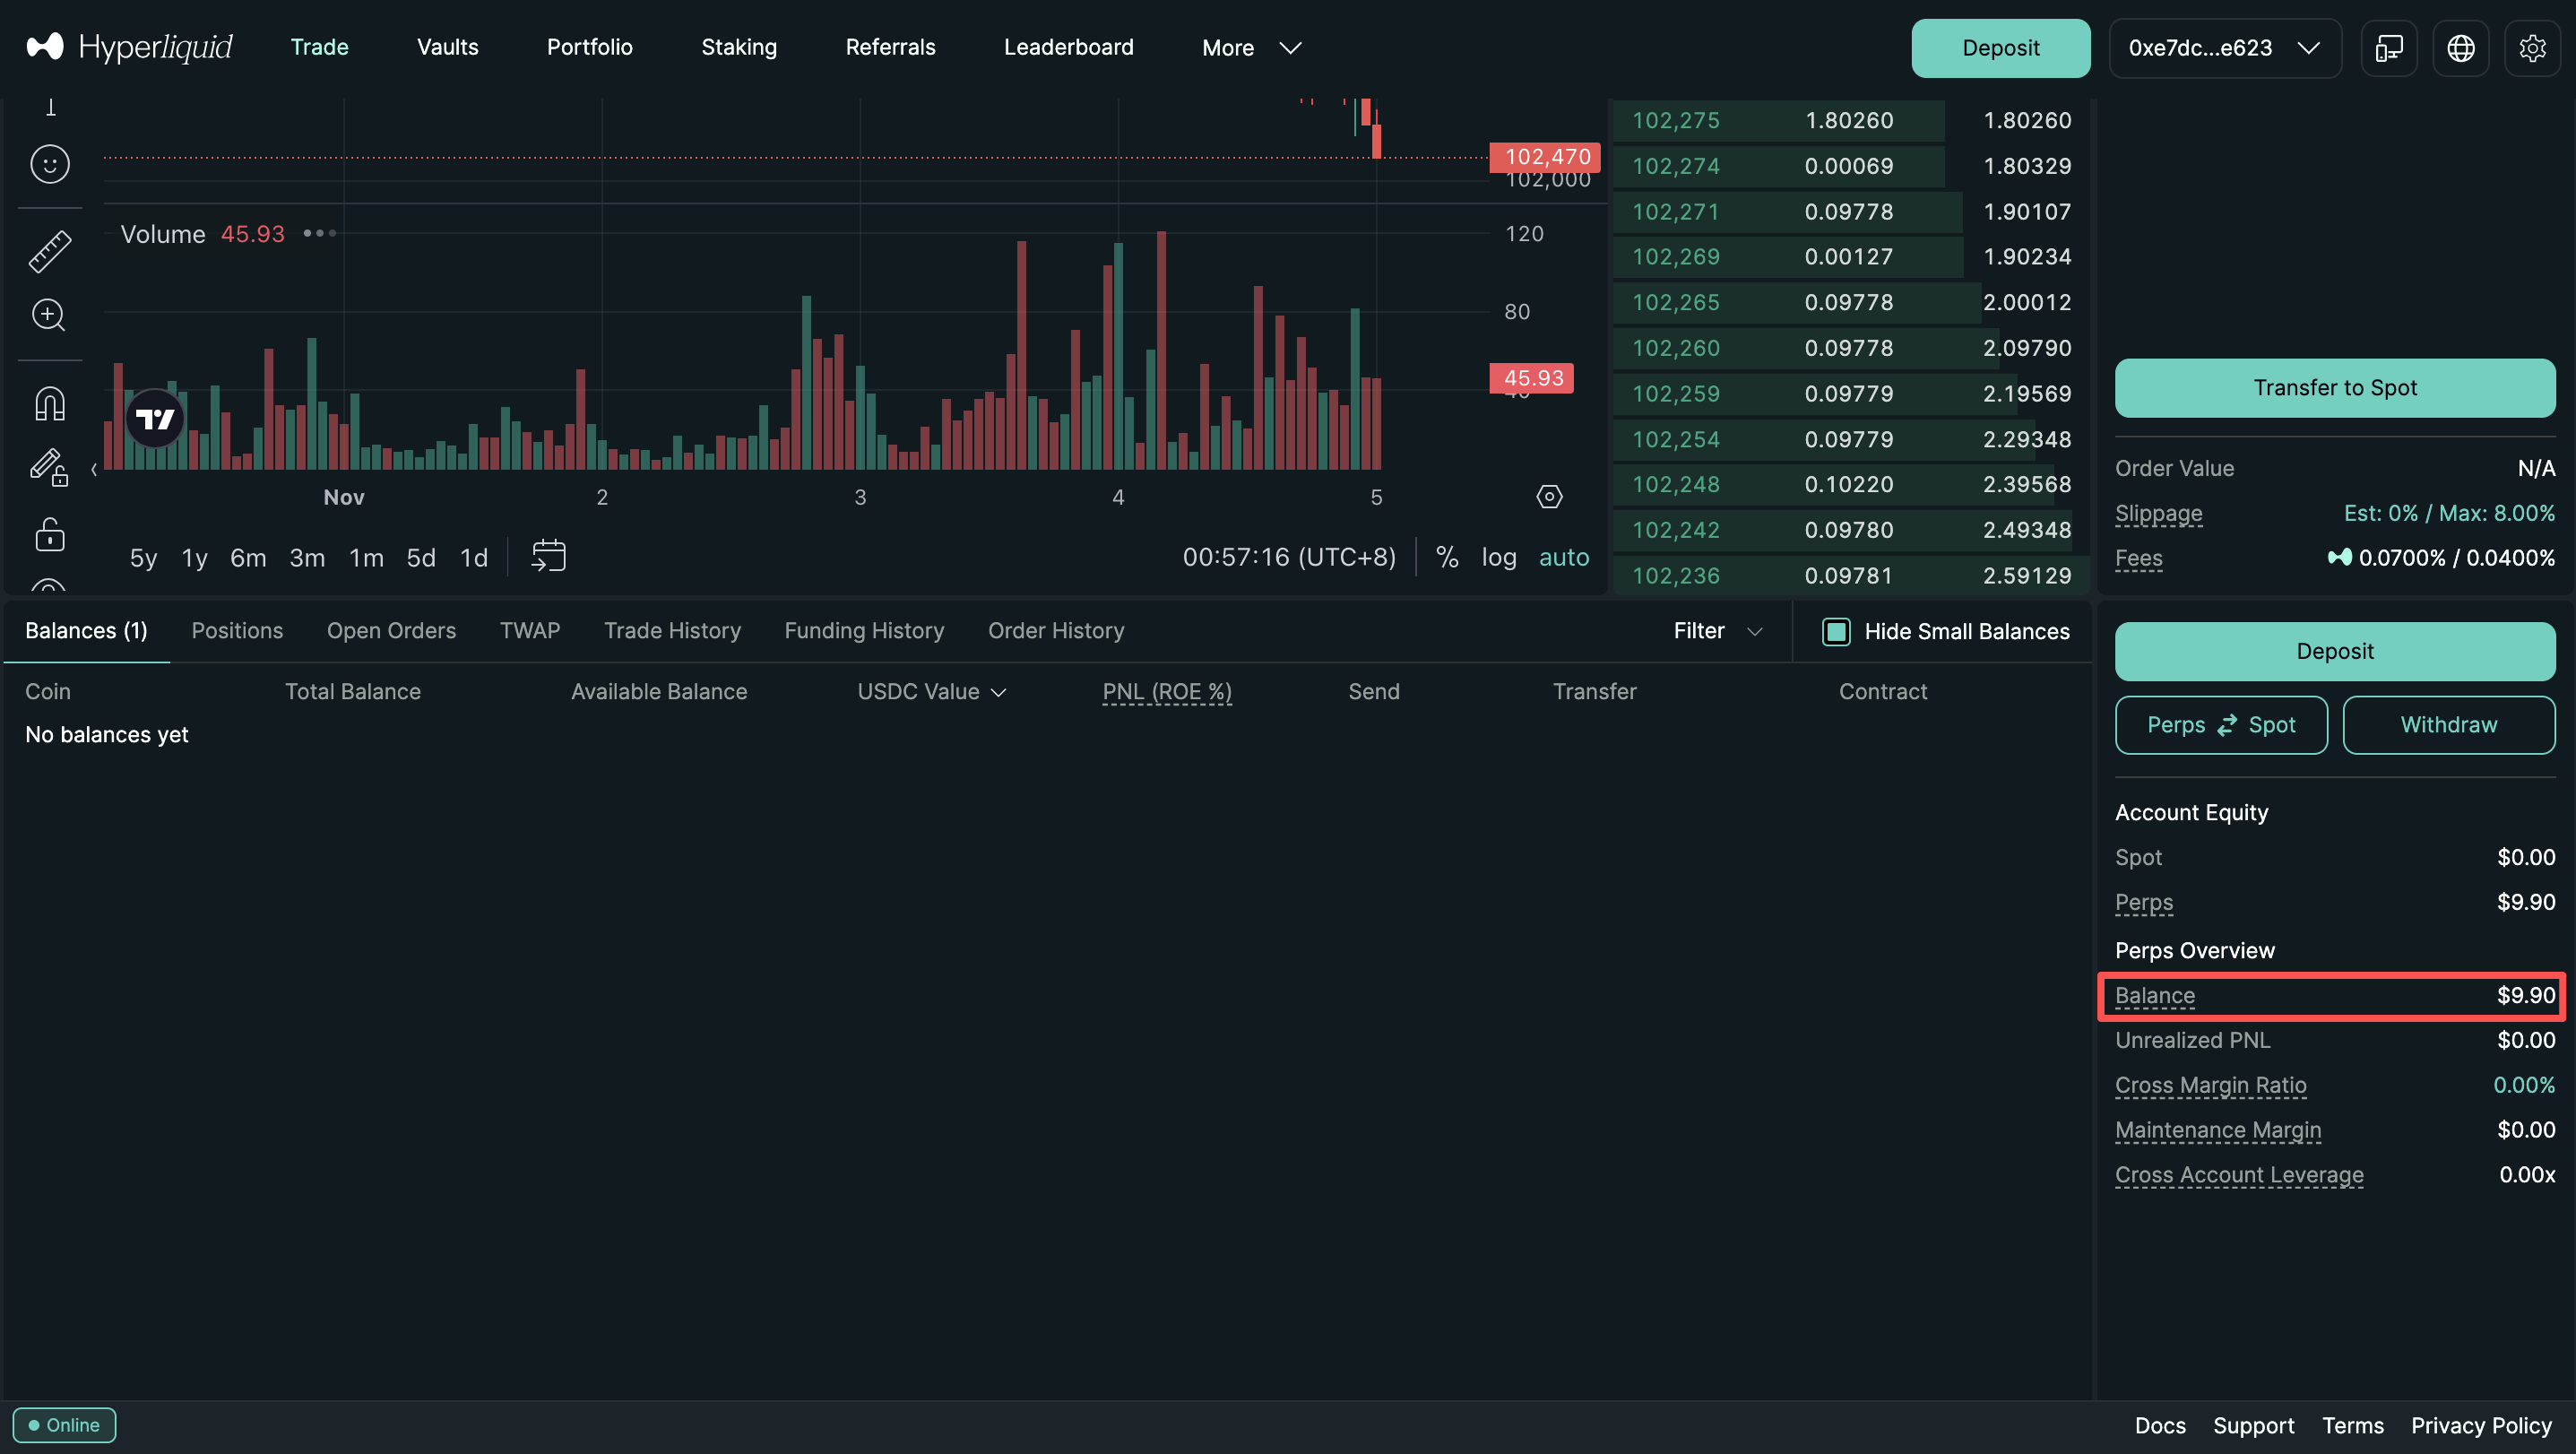Screen dimensions: 2576x1454
Task: Toggle the magnet mode tool
Action: [x=49, y=404]
